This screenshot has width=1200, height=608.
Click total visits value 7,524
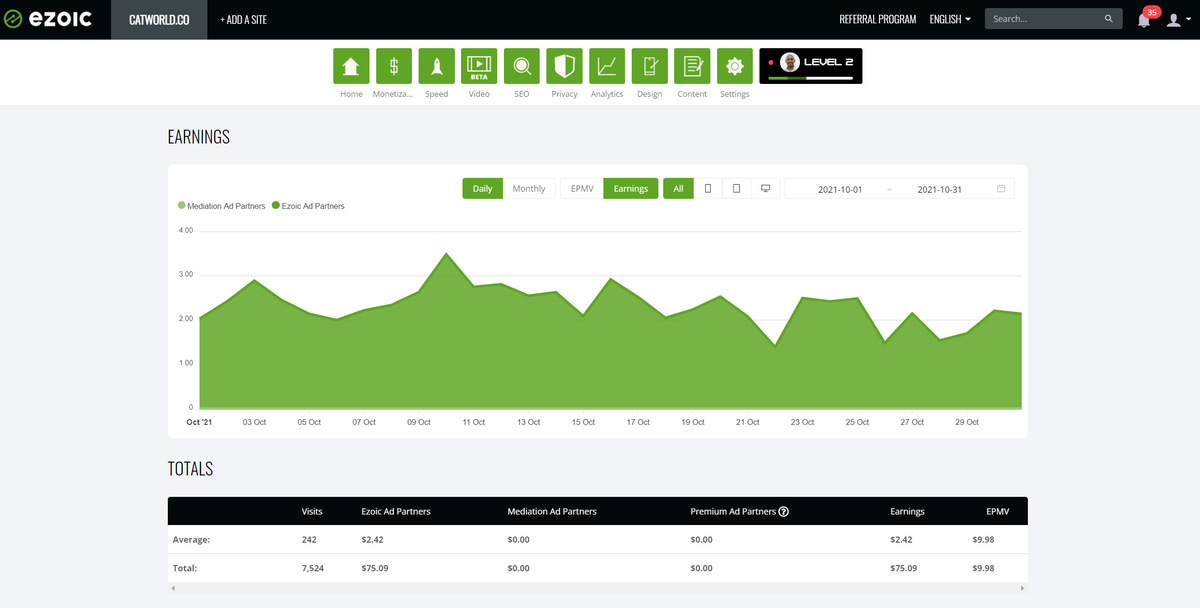314,568
